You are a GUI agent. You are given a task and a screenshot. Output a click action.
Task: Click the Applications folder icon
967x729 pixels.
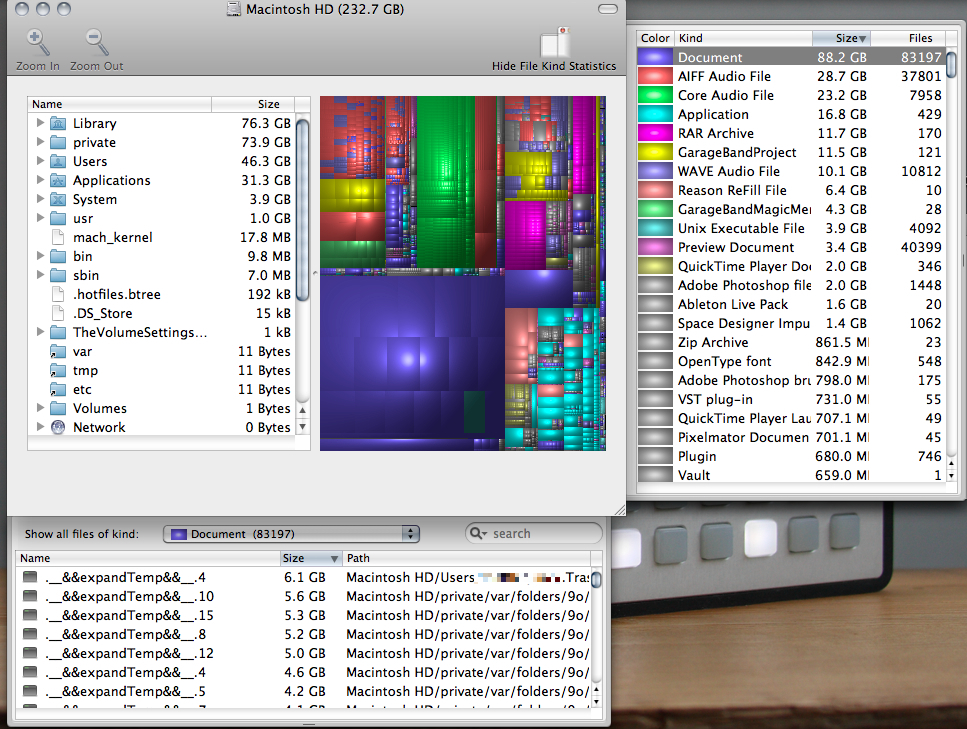[58, 180]
